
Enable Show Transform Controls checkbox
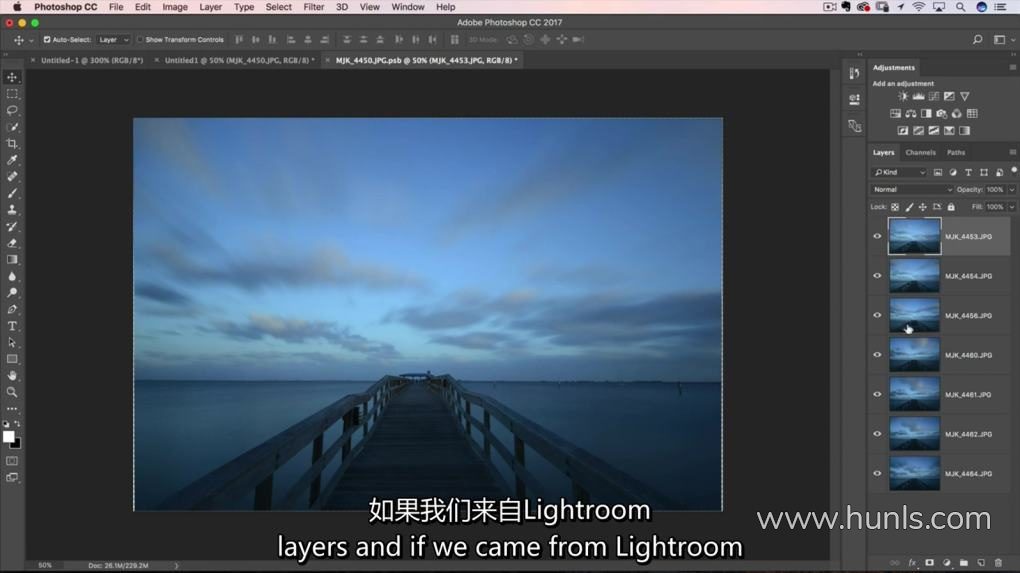(140, 40)
